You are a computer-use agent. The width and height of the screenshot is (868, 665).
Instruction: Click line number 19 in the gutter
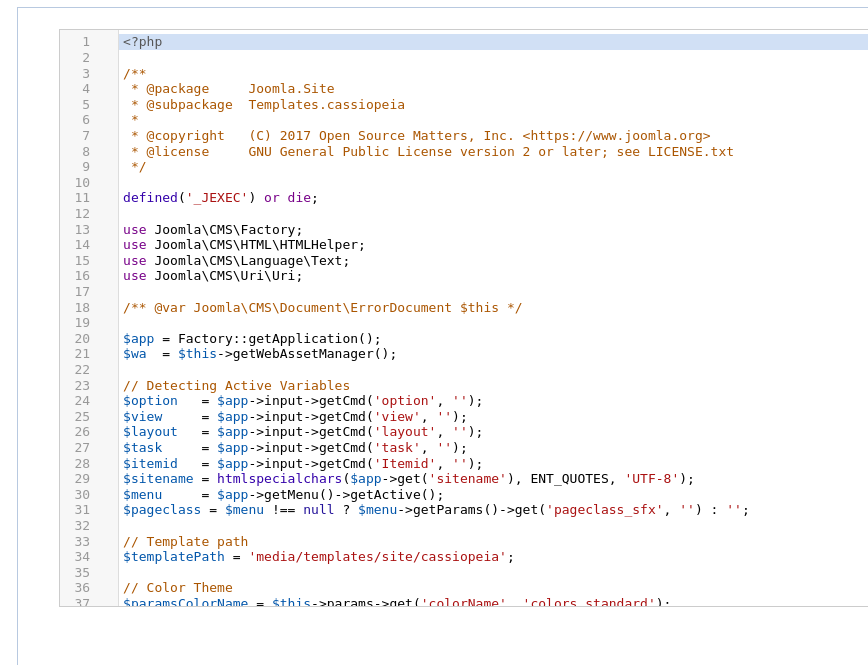pos(82,323)
